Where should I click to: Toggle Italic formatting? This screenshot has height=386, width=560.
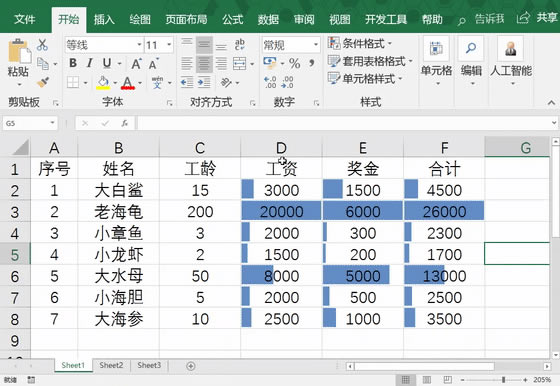[x=89, y=63]
